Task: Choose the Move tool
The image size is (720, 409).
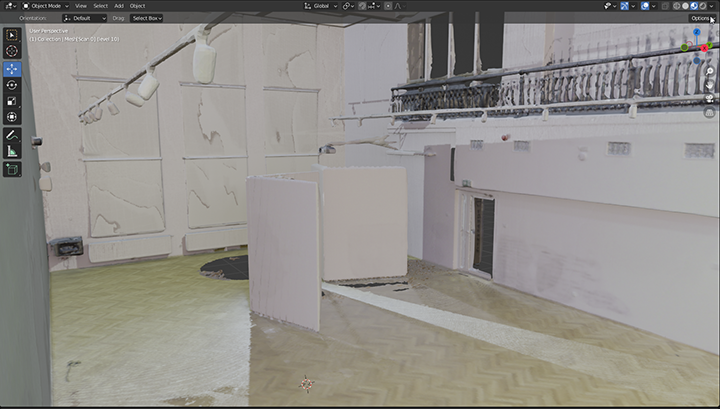Action: tap(12, 69)
